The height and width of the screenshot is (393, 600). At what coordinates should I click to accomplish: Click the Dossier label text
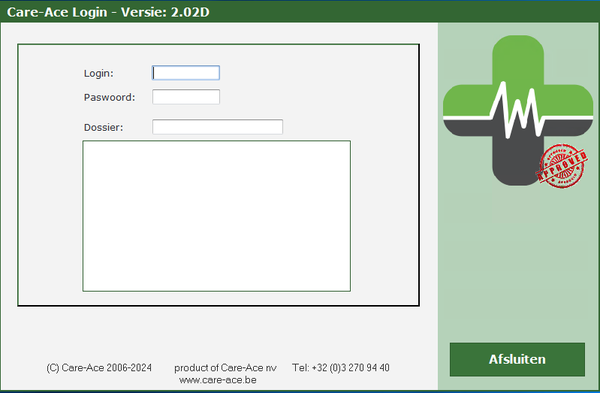[x=103, y=127]
